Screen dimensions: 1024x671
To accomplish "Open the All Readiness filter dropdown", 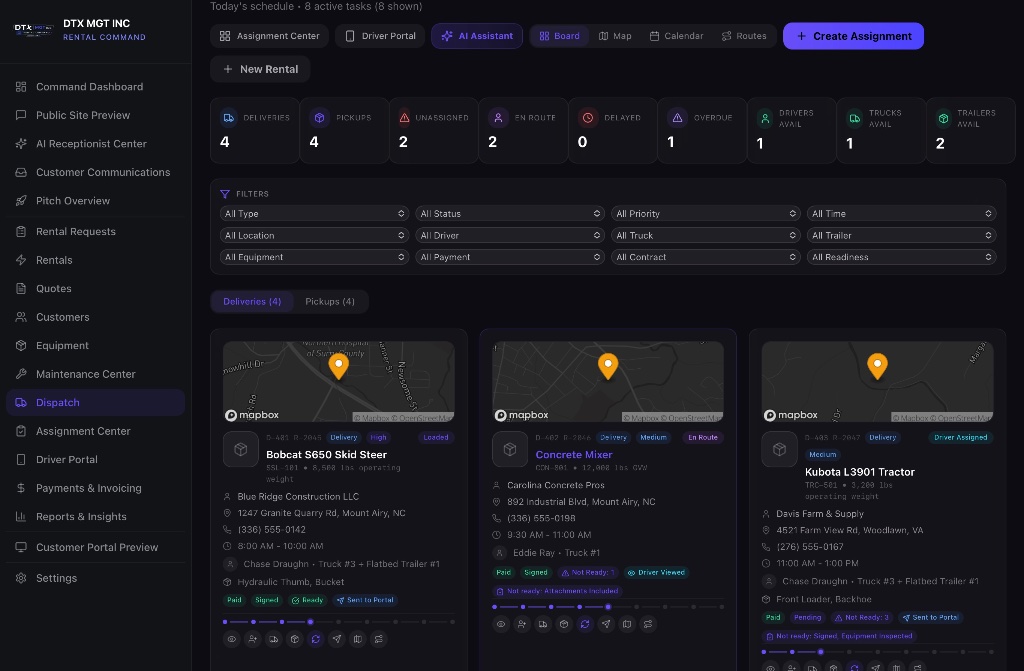I will [x=902, y=257].
